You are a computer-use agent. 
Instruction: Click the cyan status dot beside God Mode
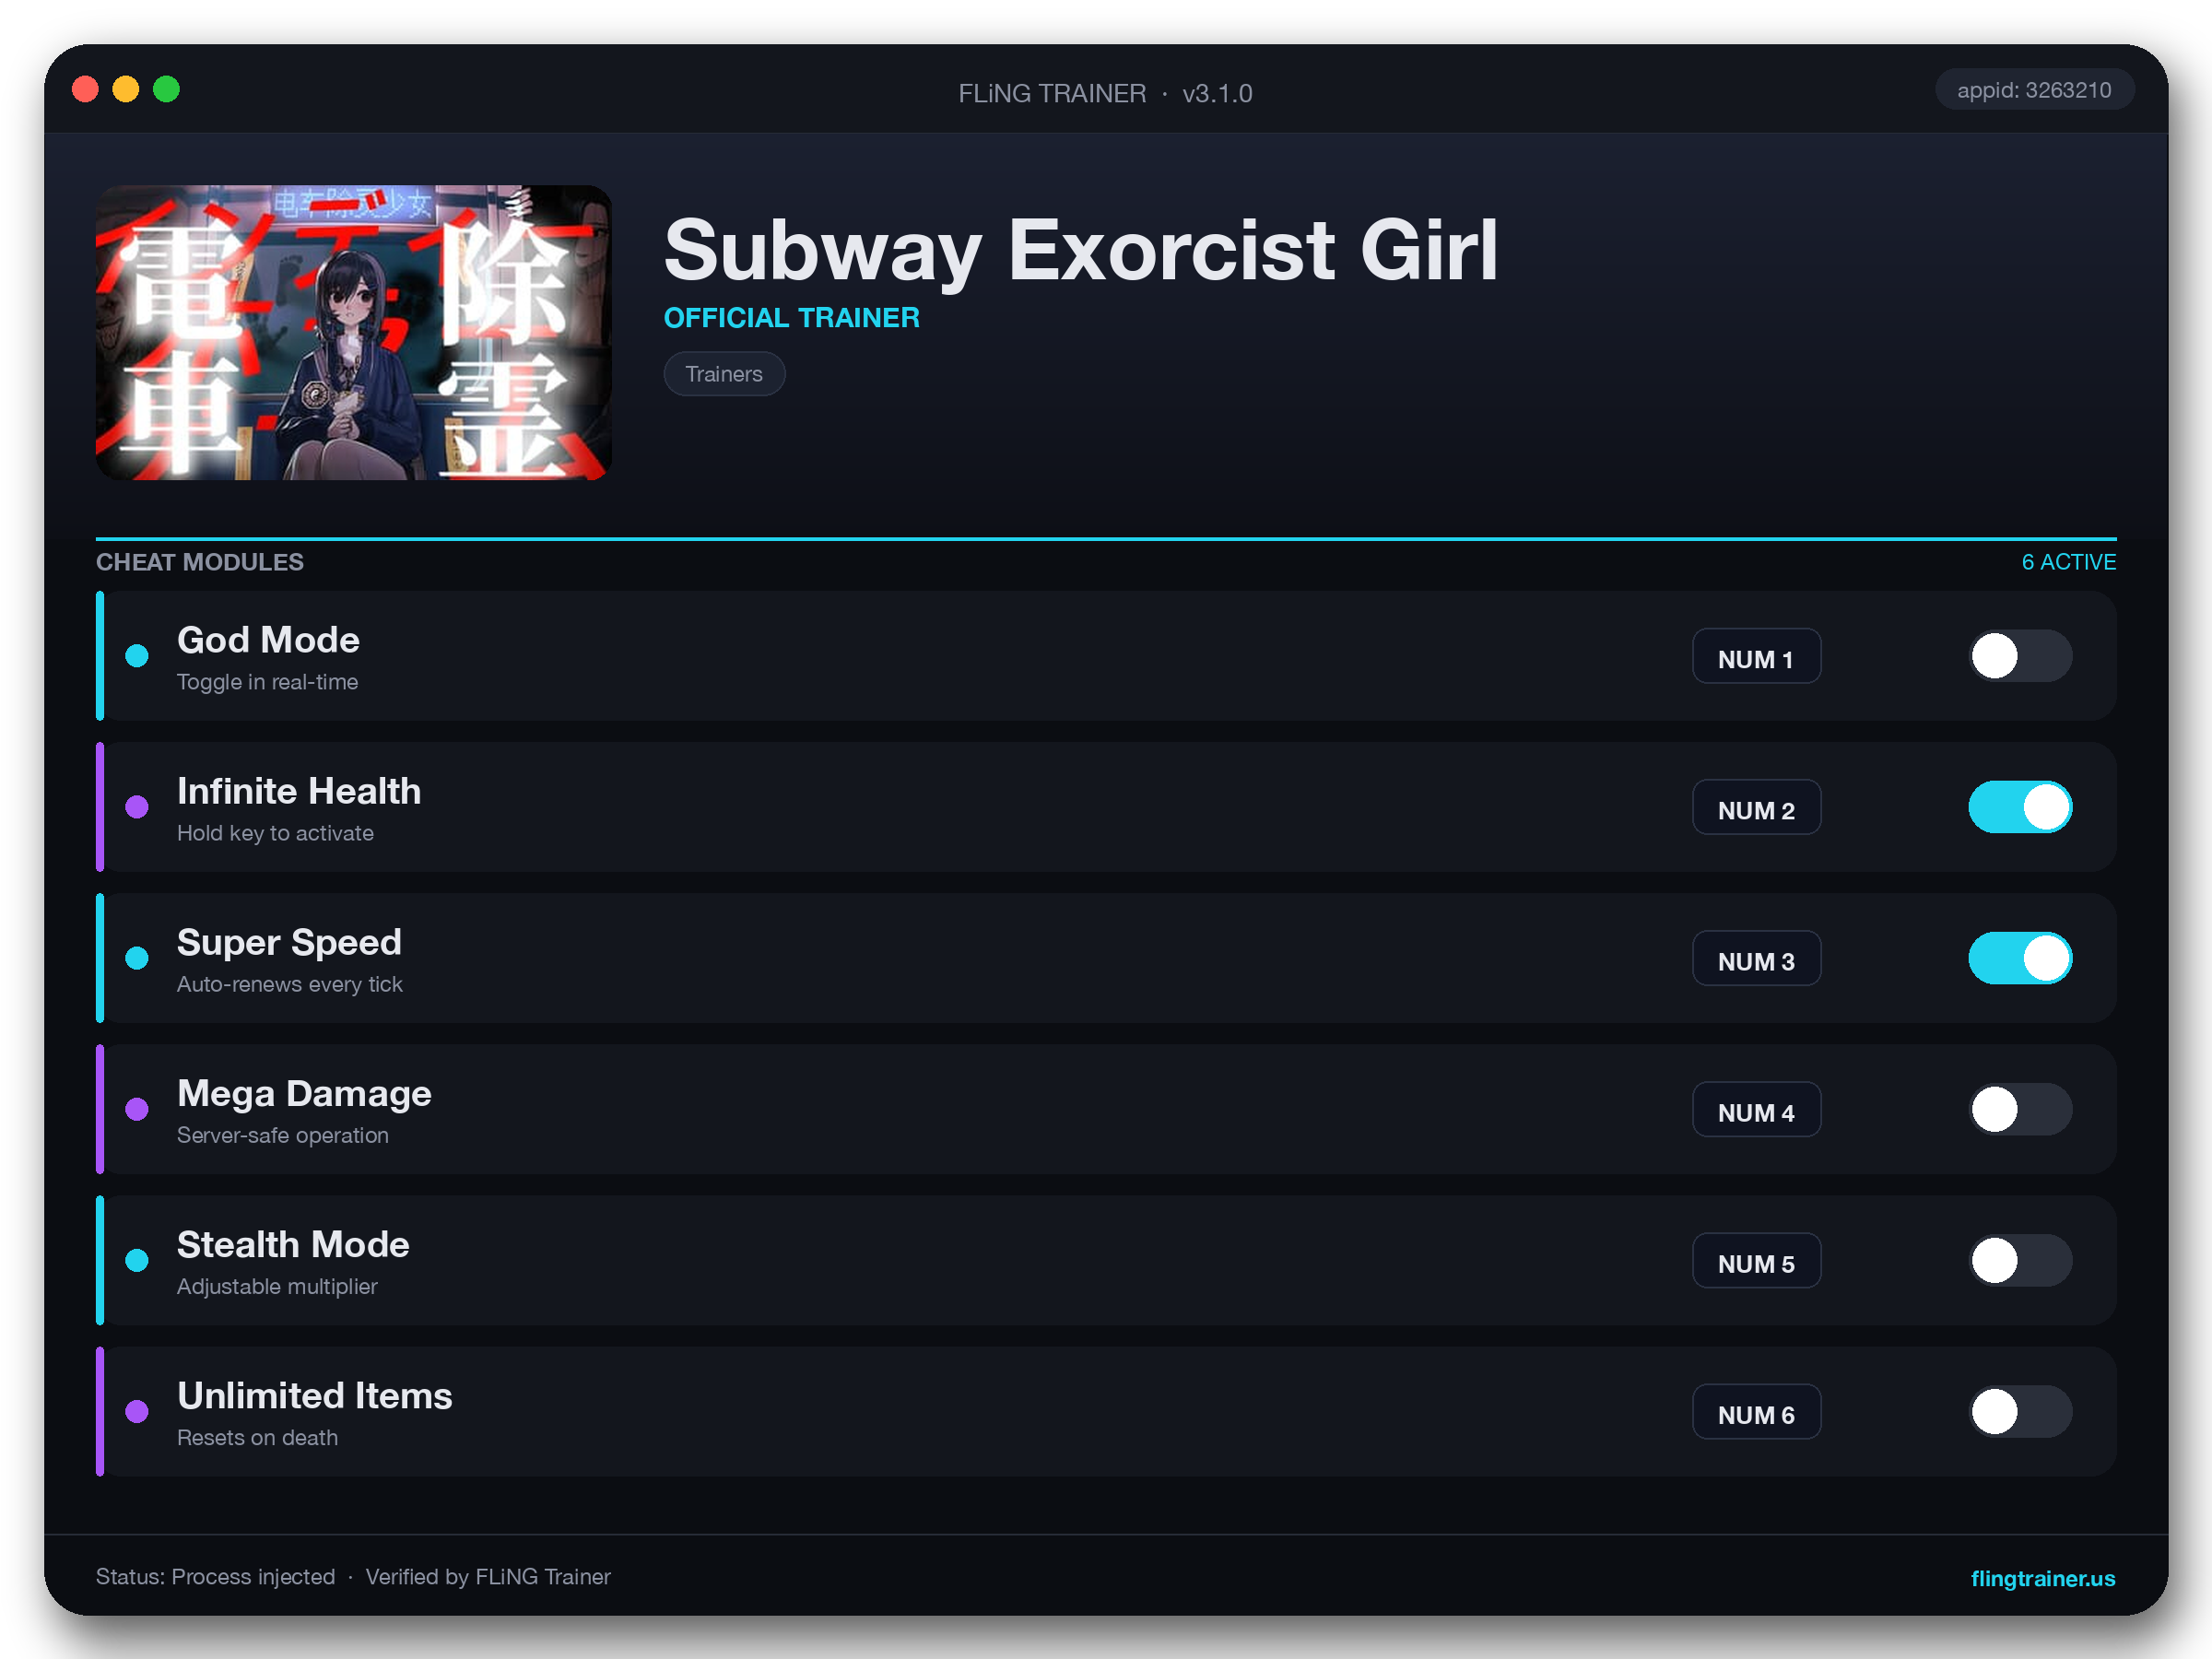[137, 656]
